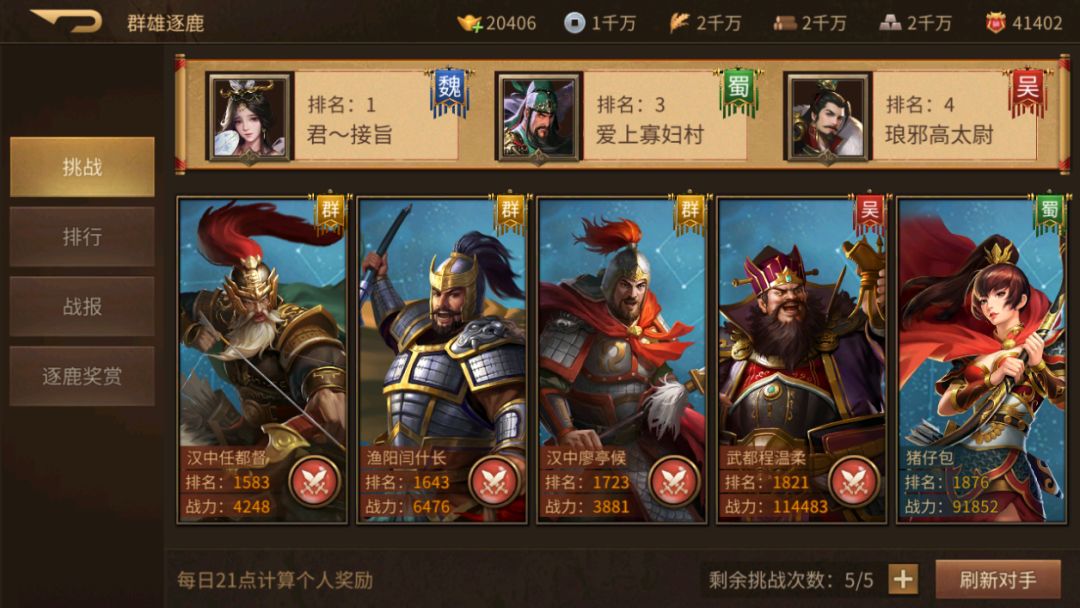Screen dimensions: 1080x608
Task: Switch to the 排行 tab
Action: [x=82, y=237]
